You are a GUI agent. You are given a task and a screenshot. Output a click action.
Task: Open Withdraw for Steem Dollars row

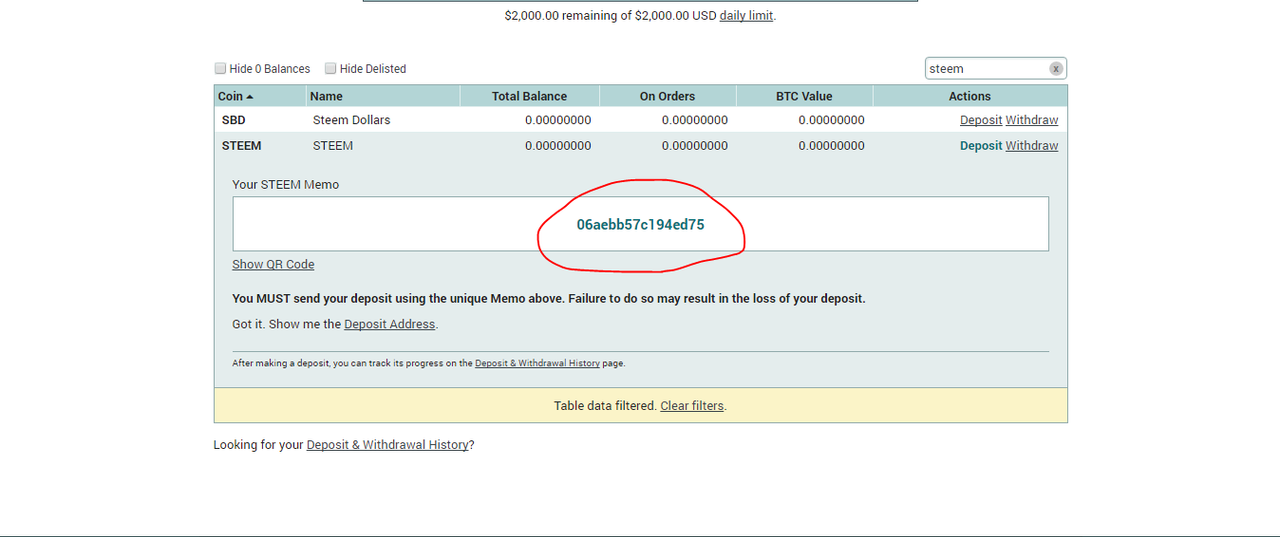[x=1032, y=120]
